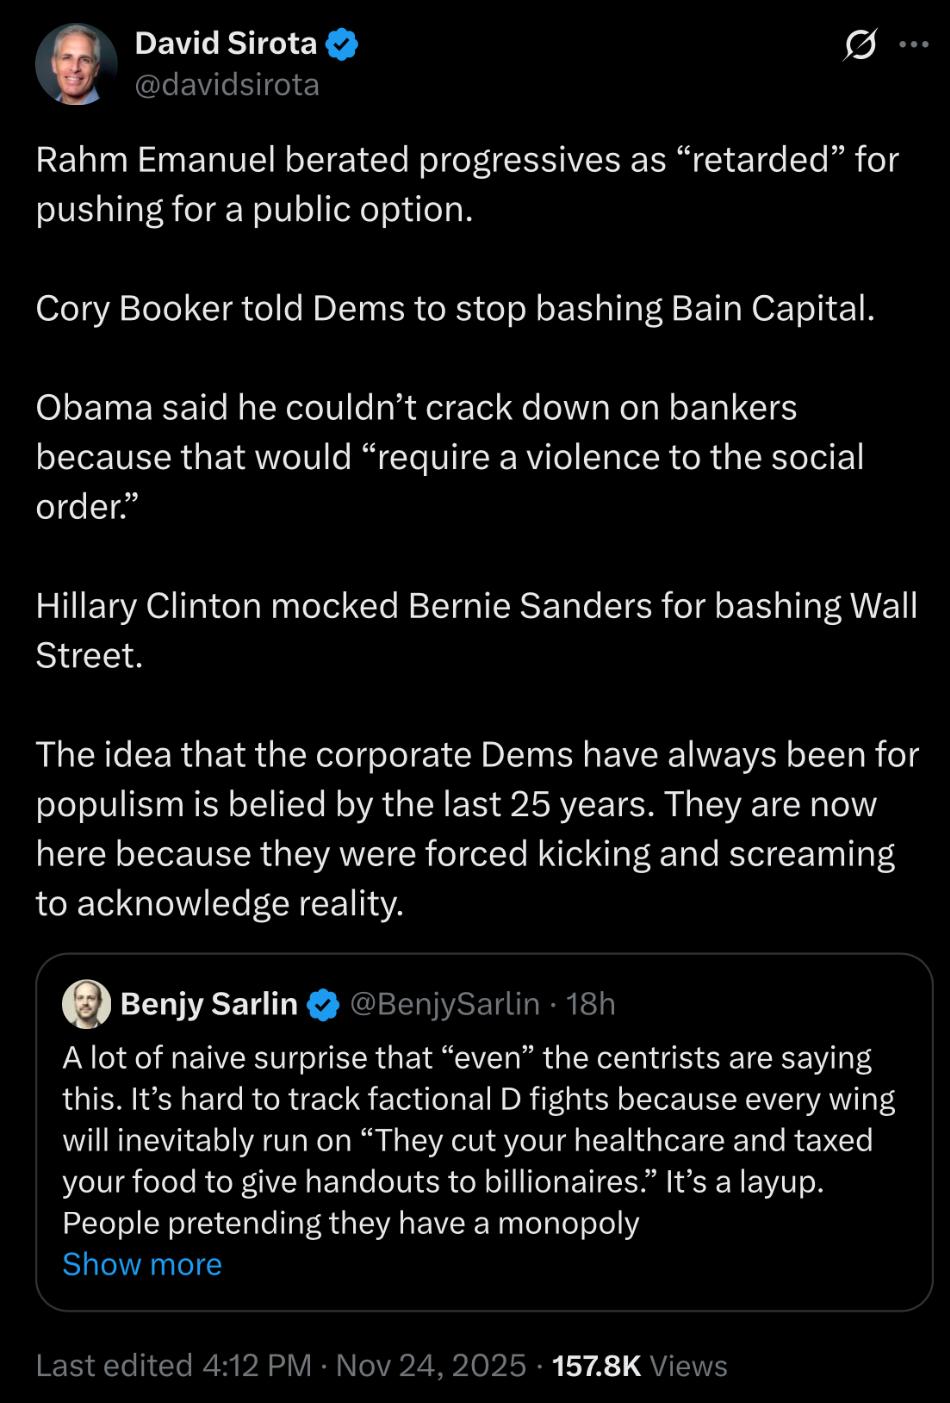Expand quoted post with Show more
The height and width of the screenshot is (1403, 950).
[142, 1264]
